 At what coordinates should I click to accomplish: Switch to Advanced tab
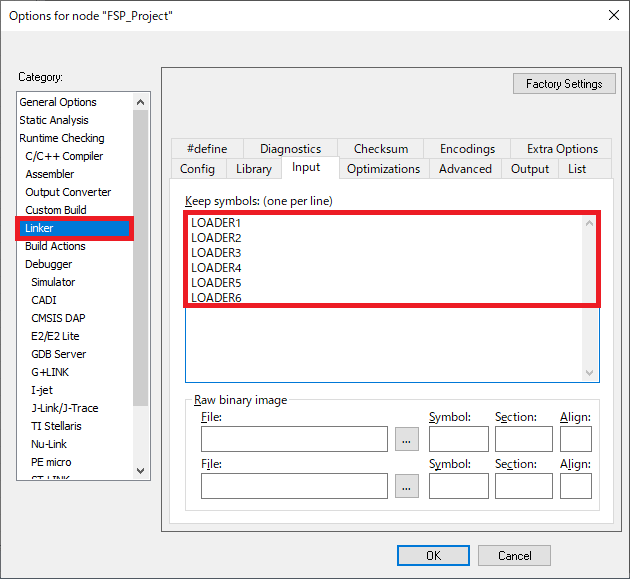click(x=465, y=169)
